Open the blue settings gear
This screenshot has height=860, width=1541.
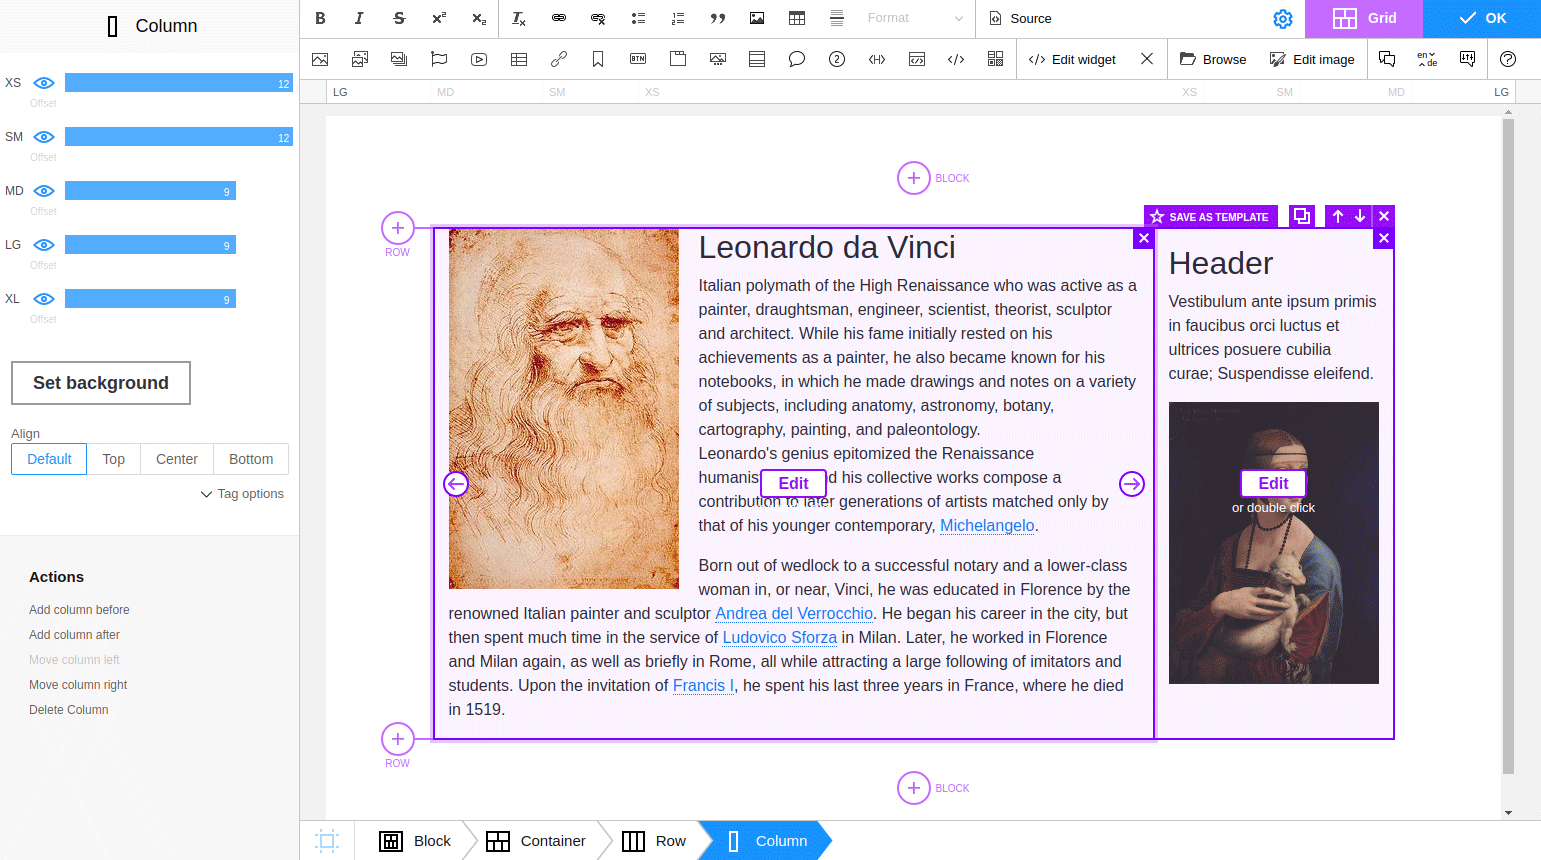(1283, 19)
